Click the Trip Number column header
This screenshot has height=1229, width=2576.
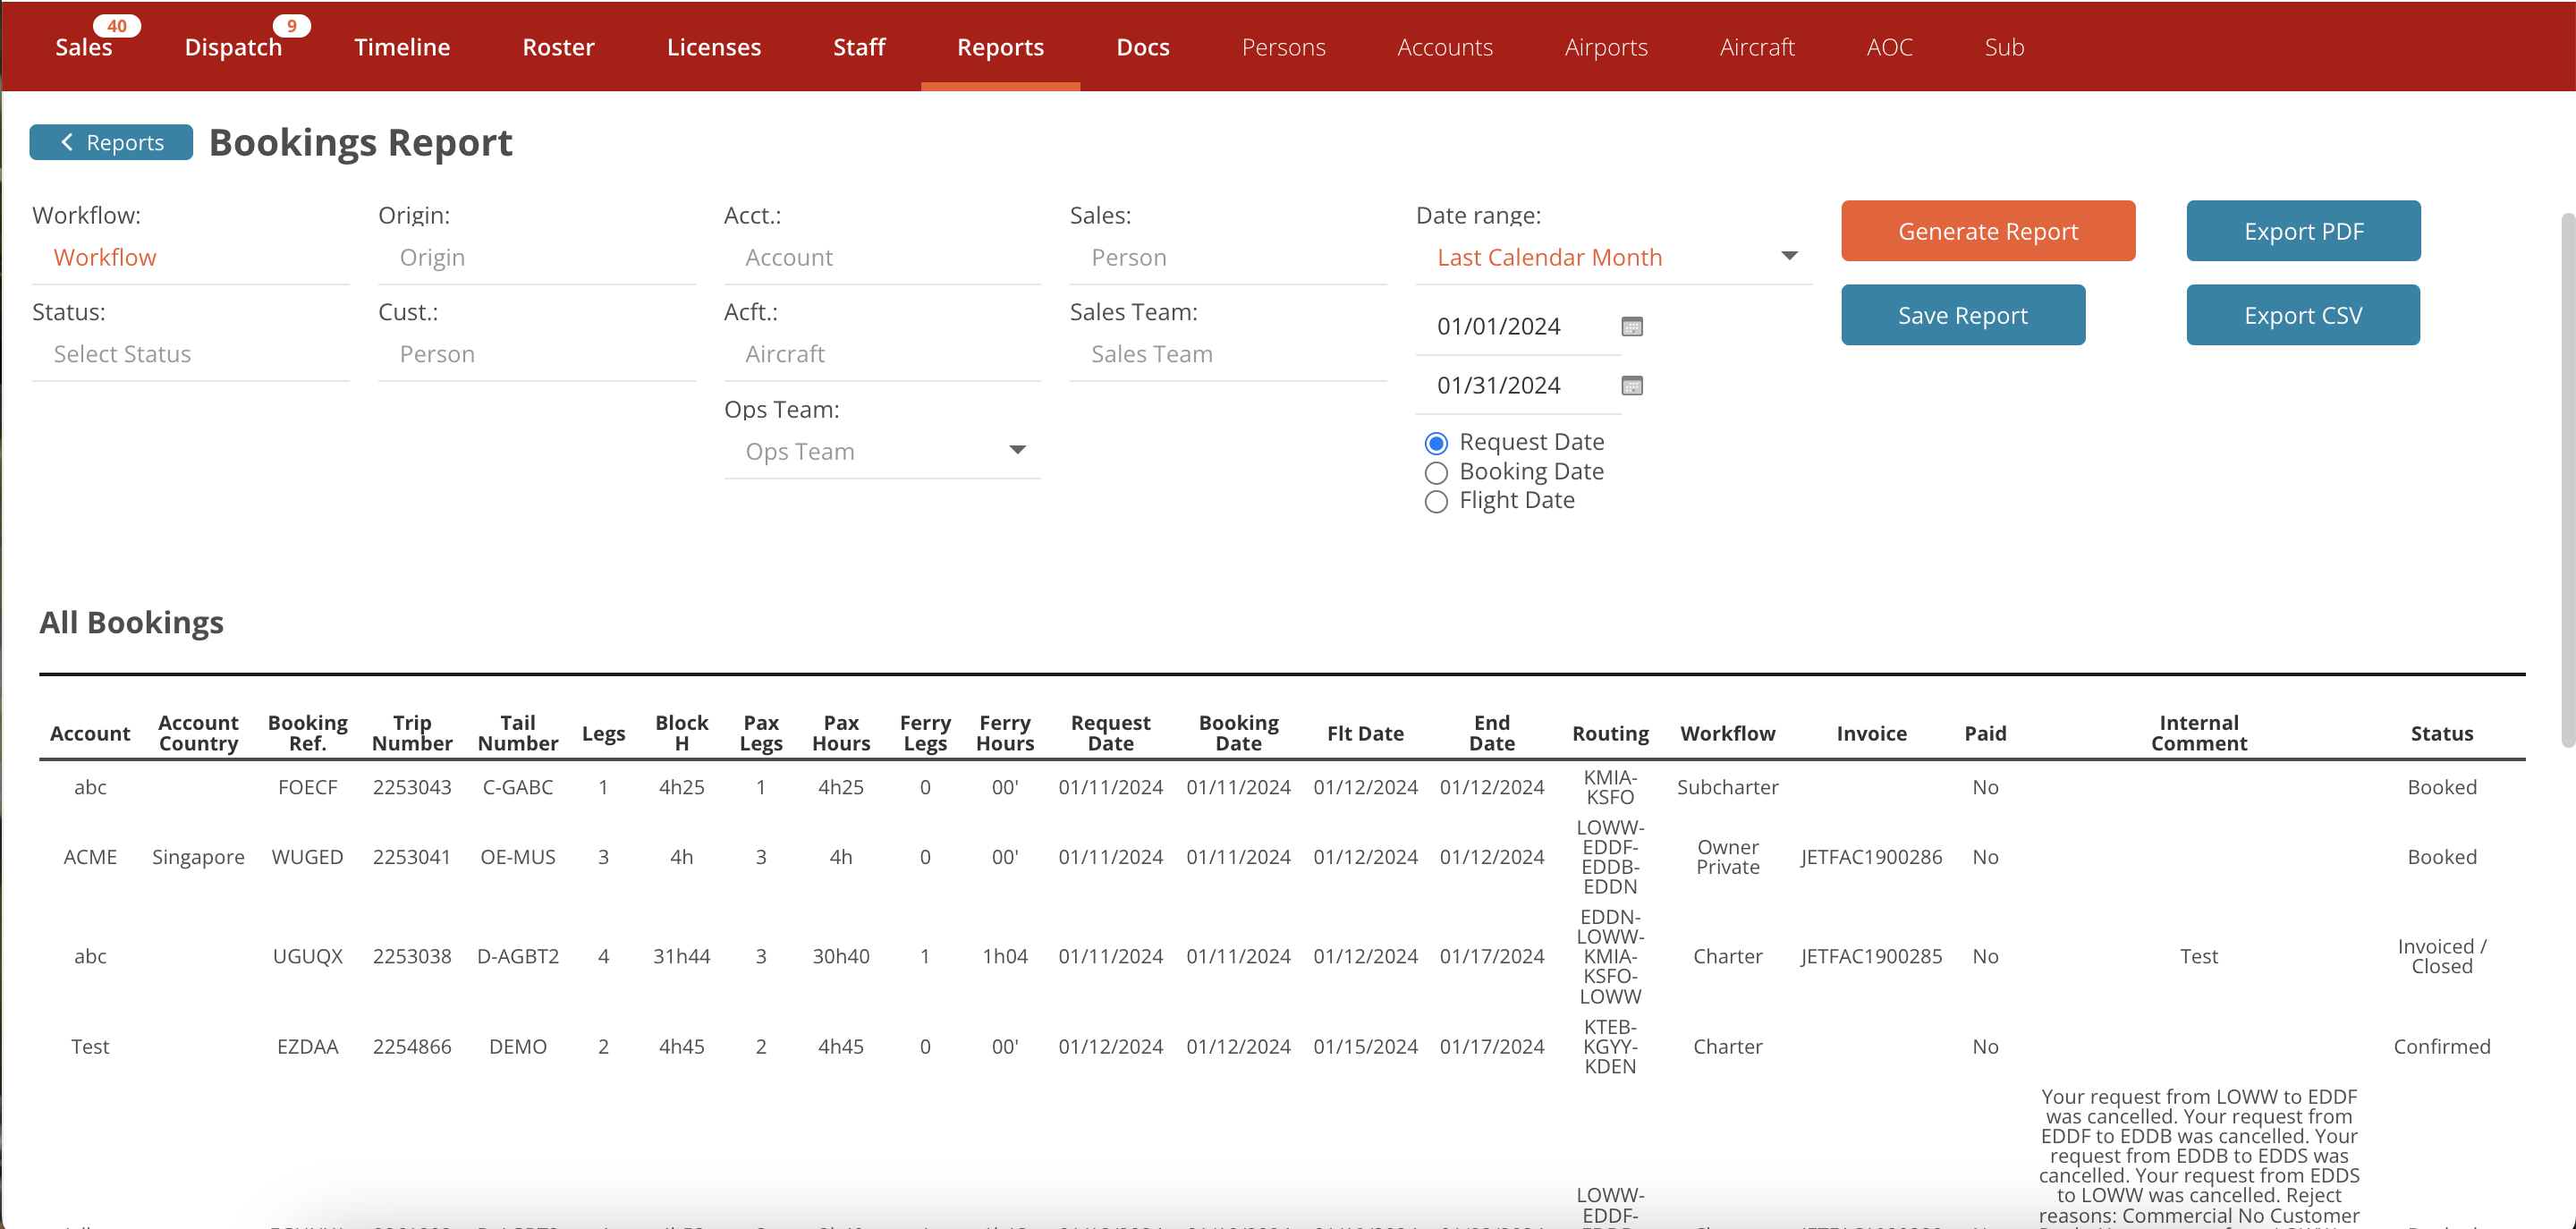pos(412,733)
